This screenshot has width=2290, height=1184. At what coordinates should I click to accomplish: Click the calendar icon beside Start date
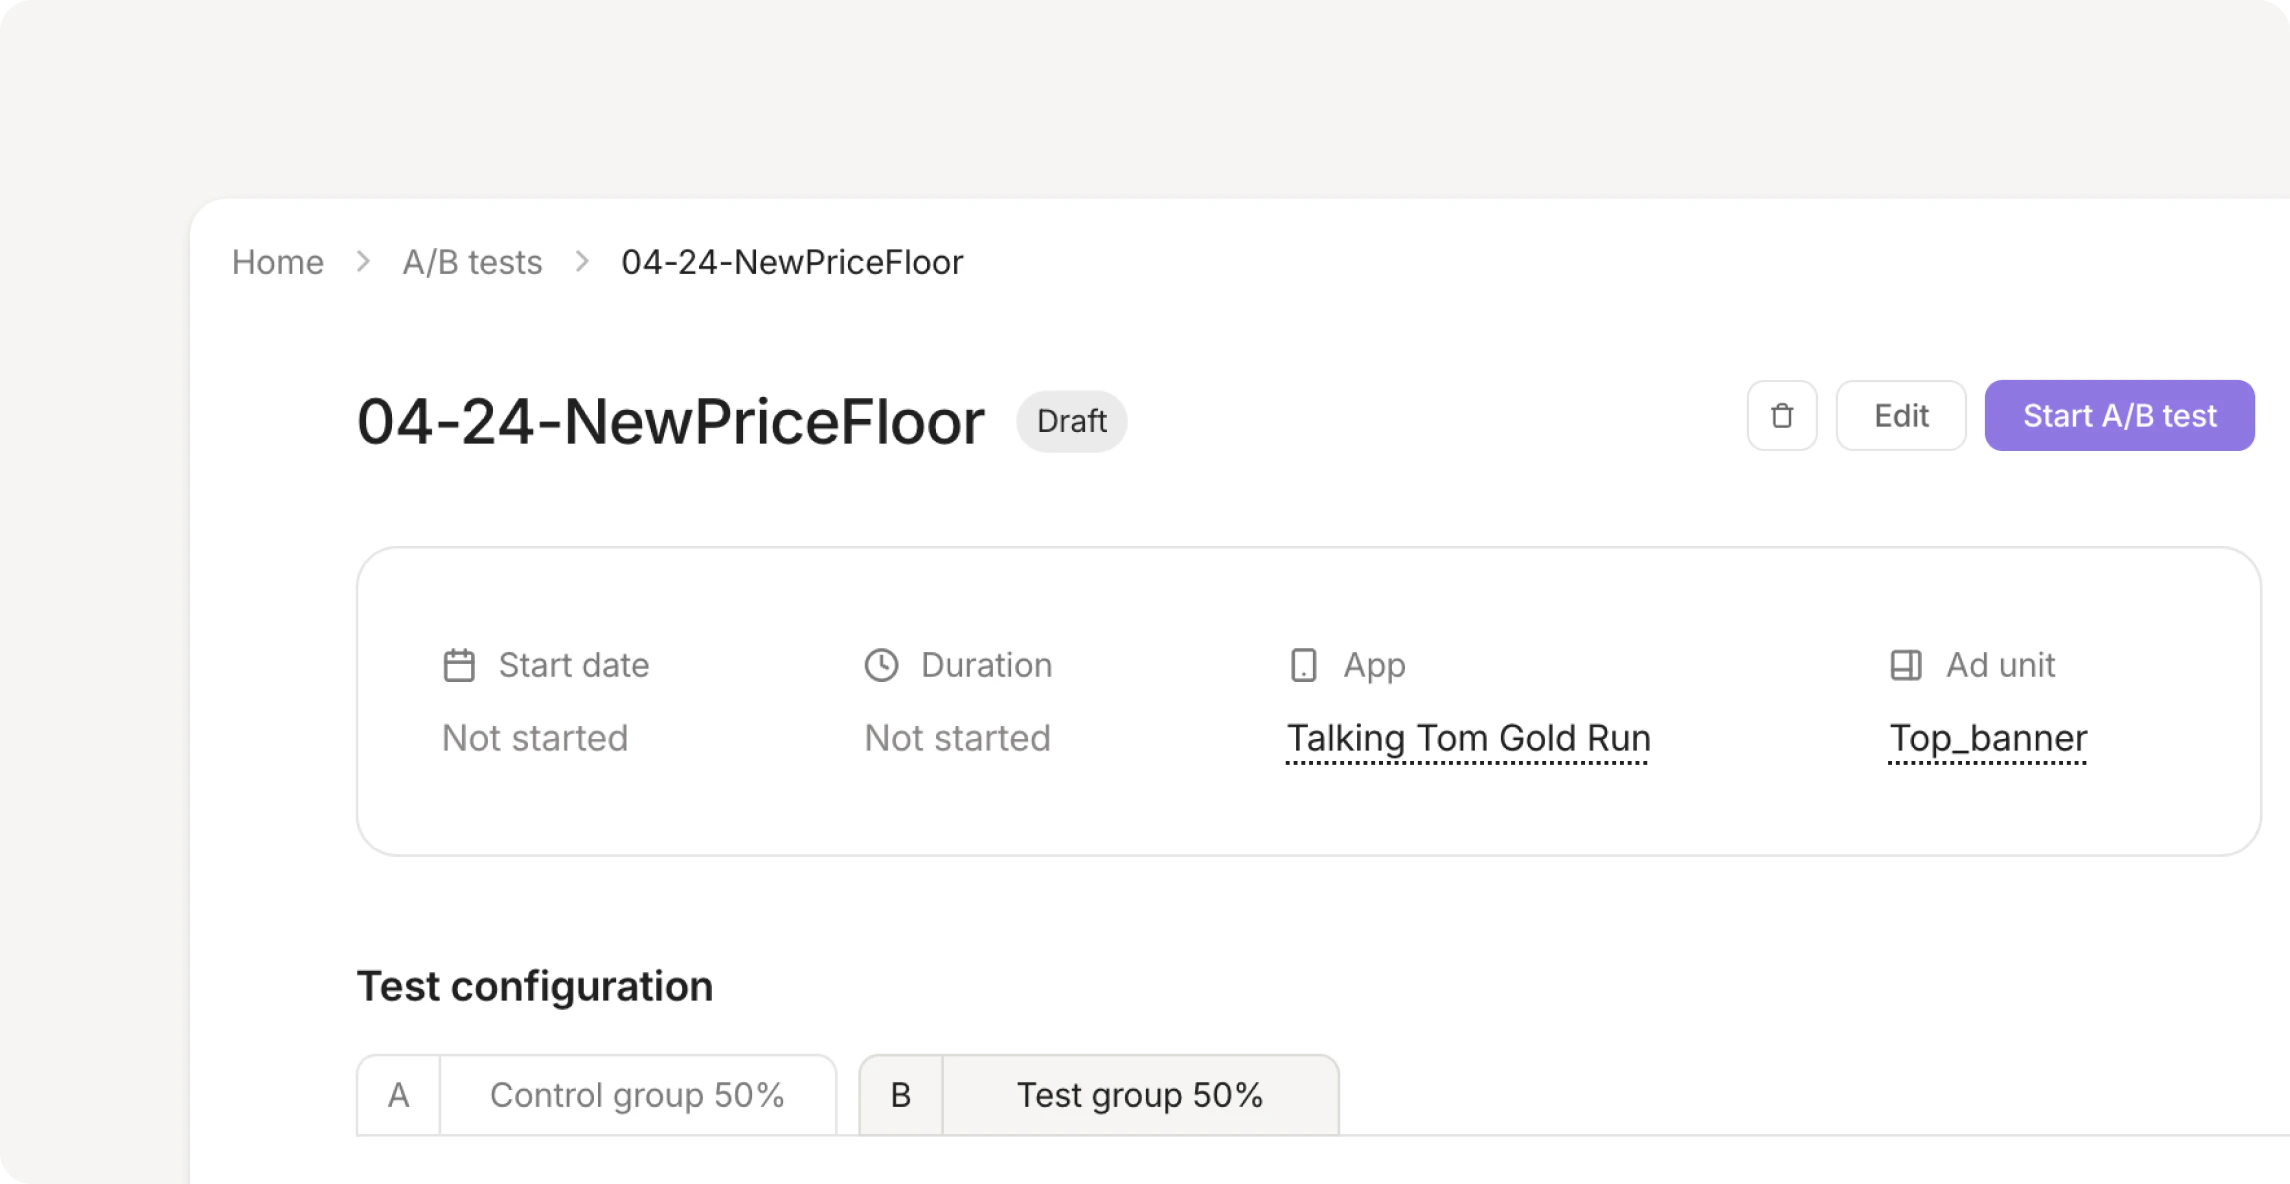point(459,665)
